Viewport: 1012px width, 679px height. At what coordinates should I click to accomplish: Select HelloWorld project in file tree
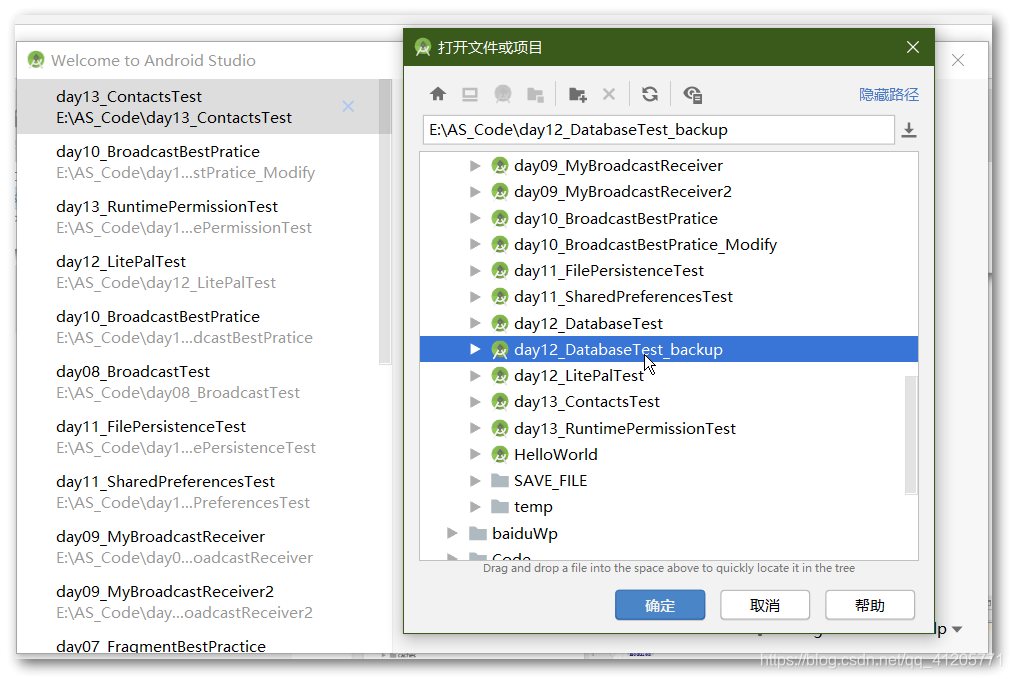(x=556, y=454)
